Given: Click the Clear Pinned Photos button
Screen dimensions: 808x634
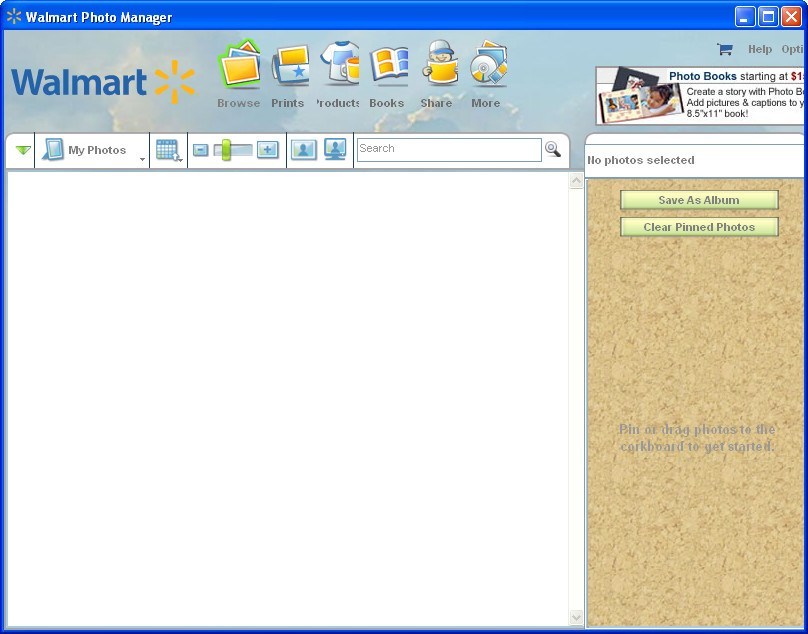Looking at the screenshot, I should (x=699, y=227).
